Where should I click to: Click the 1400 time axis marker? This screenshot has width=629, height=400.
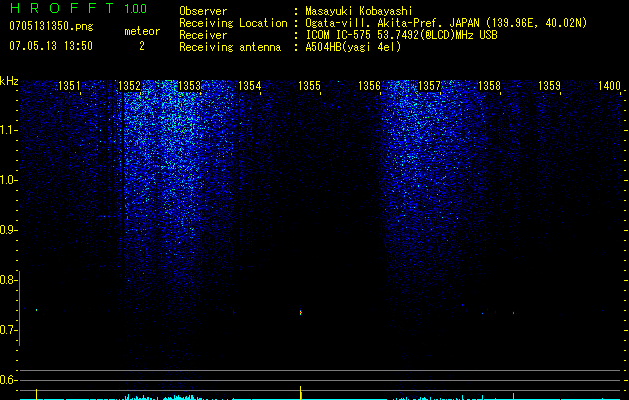point(609,86)
